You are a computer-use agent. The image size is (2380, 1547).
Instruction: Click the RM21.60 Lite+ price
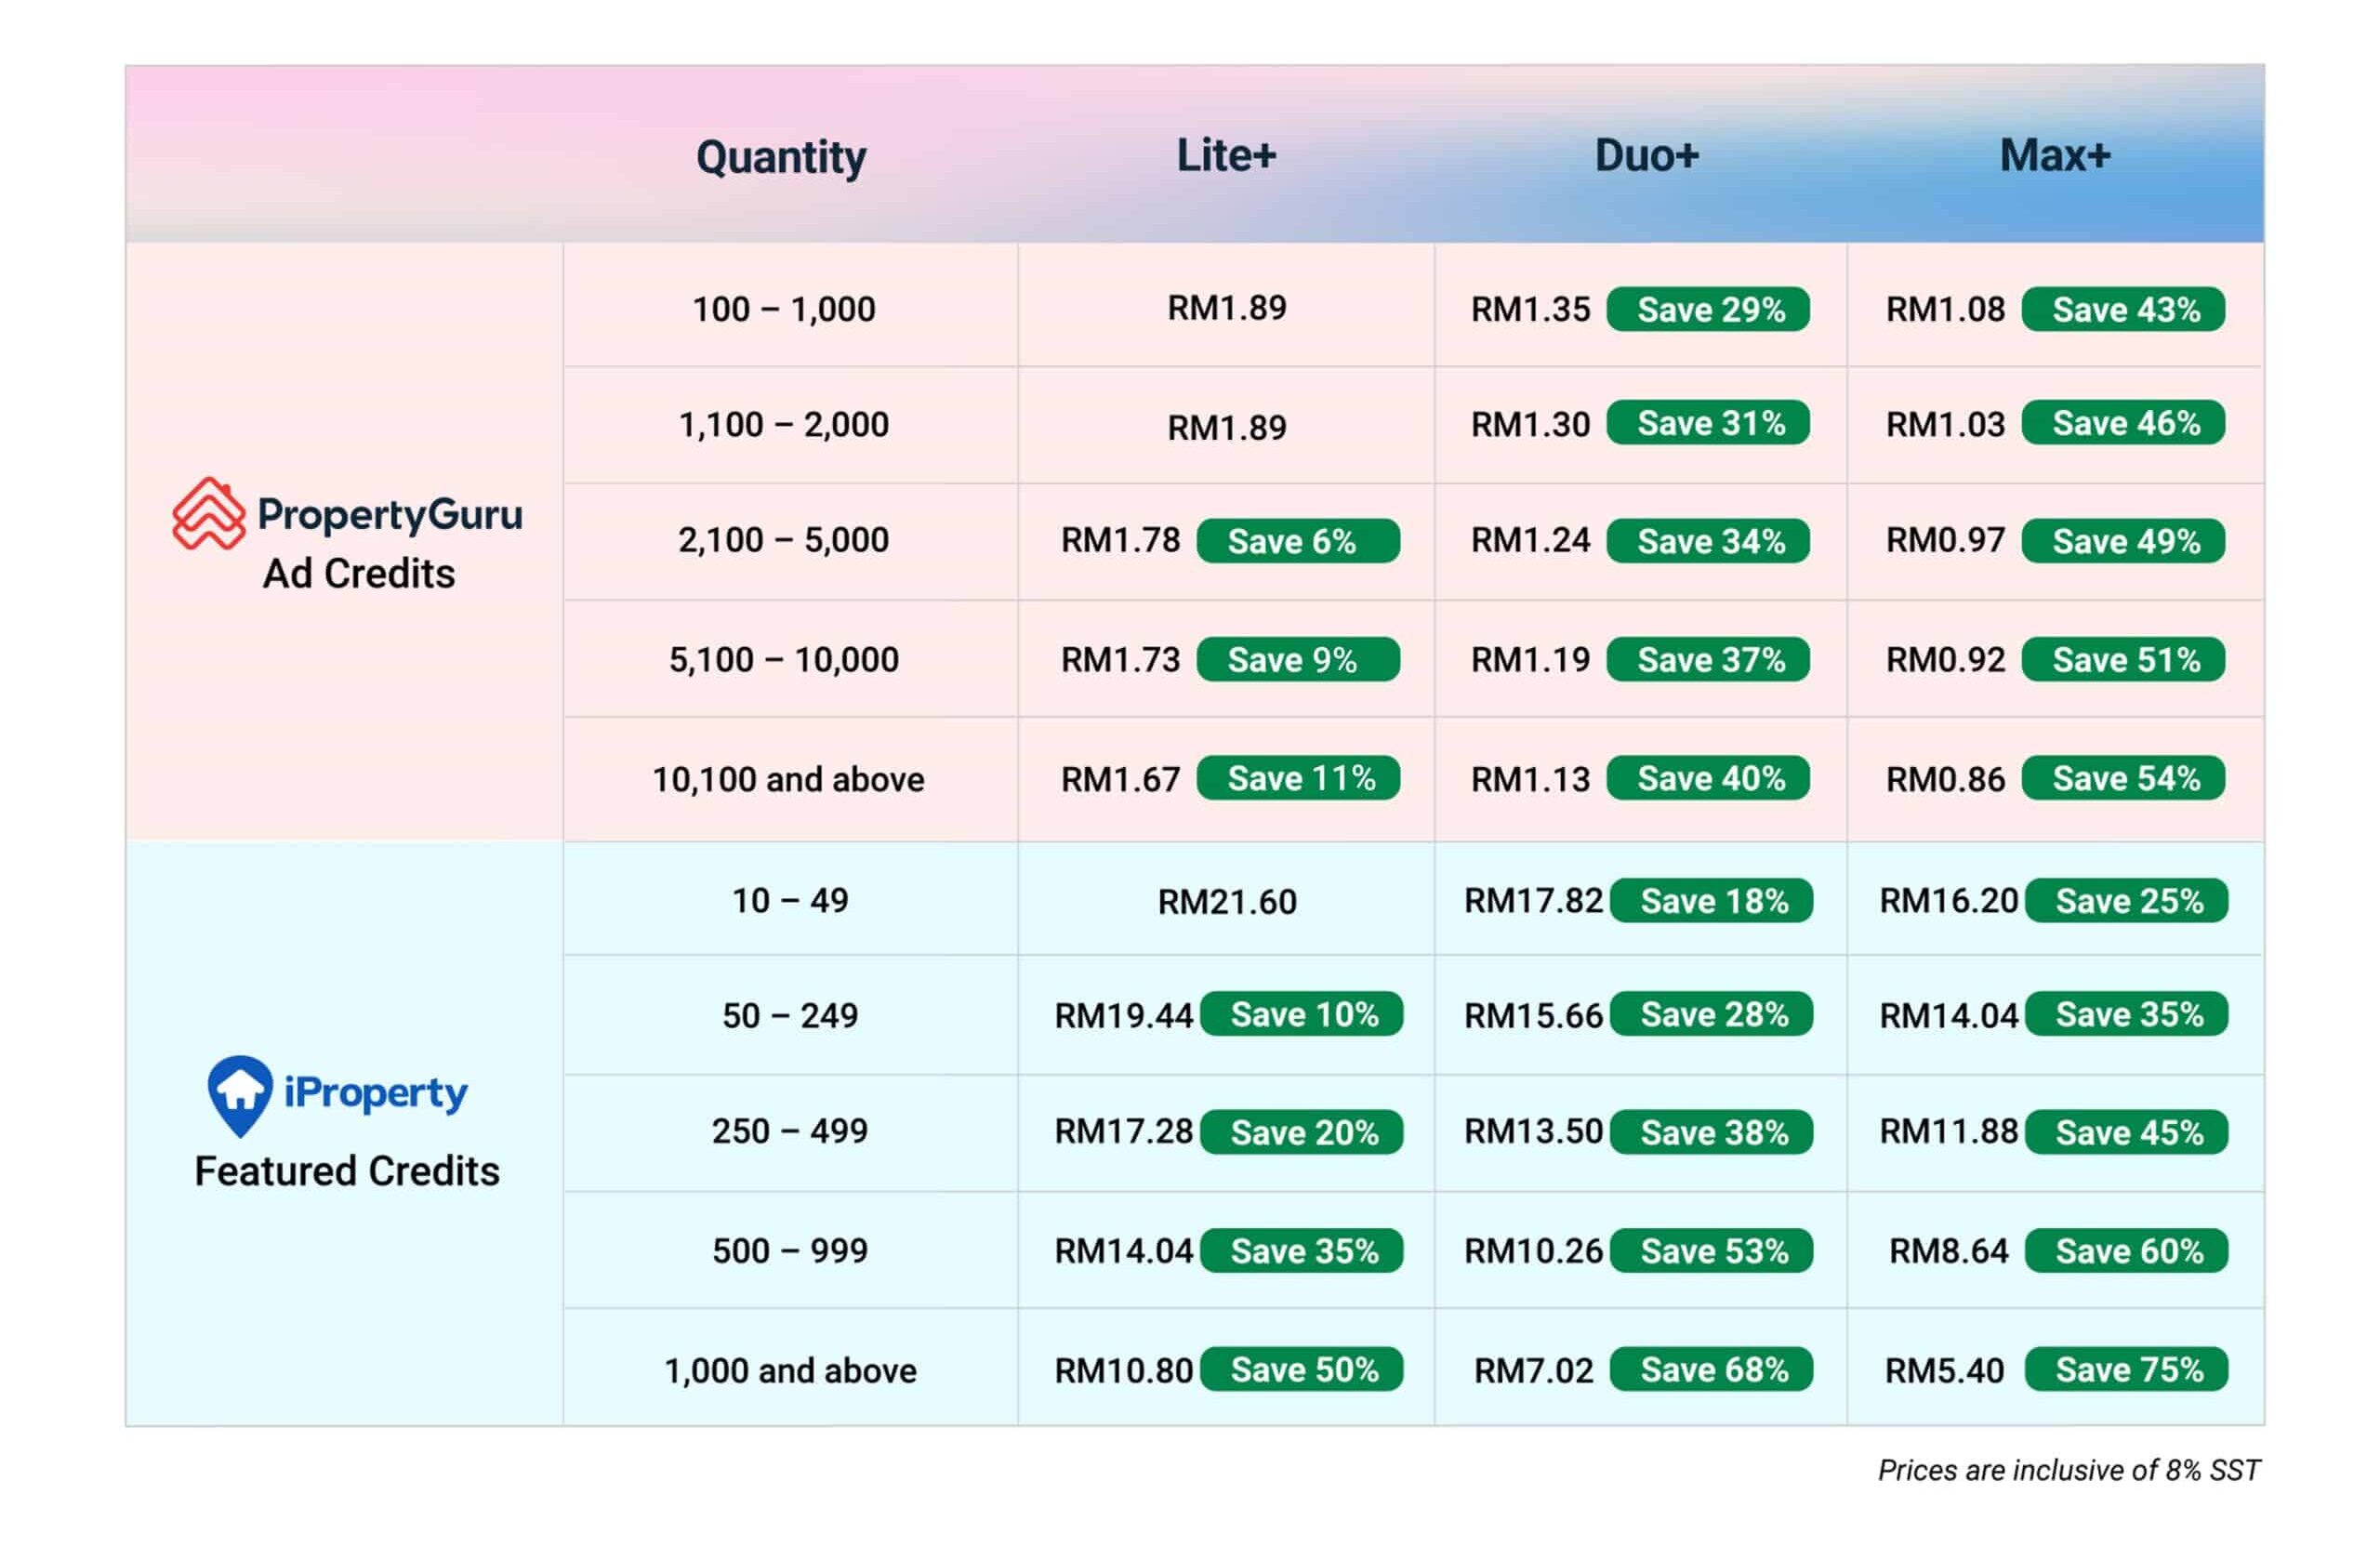(x=1227, y=902)
